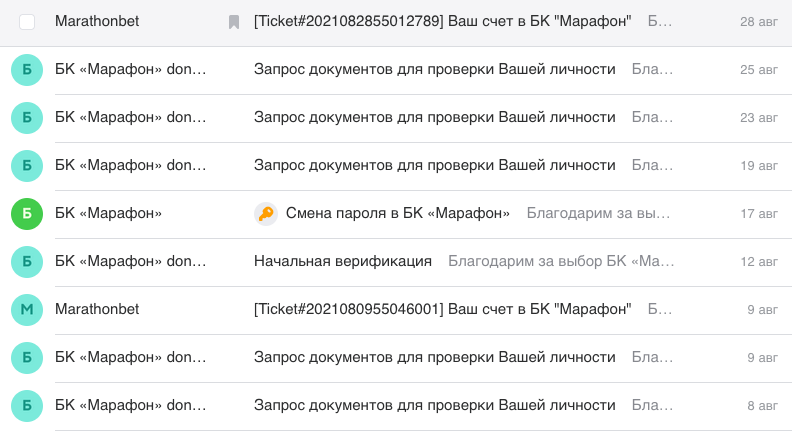Open the Ticket#2021082855012789 email subject
Screen dimensions: 792x433
click(x=442, y=21)
